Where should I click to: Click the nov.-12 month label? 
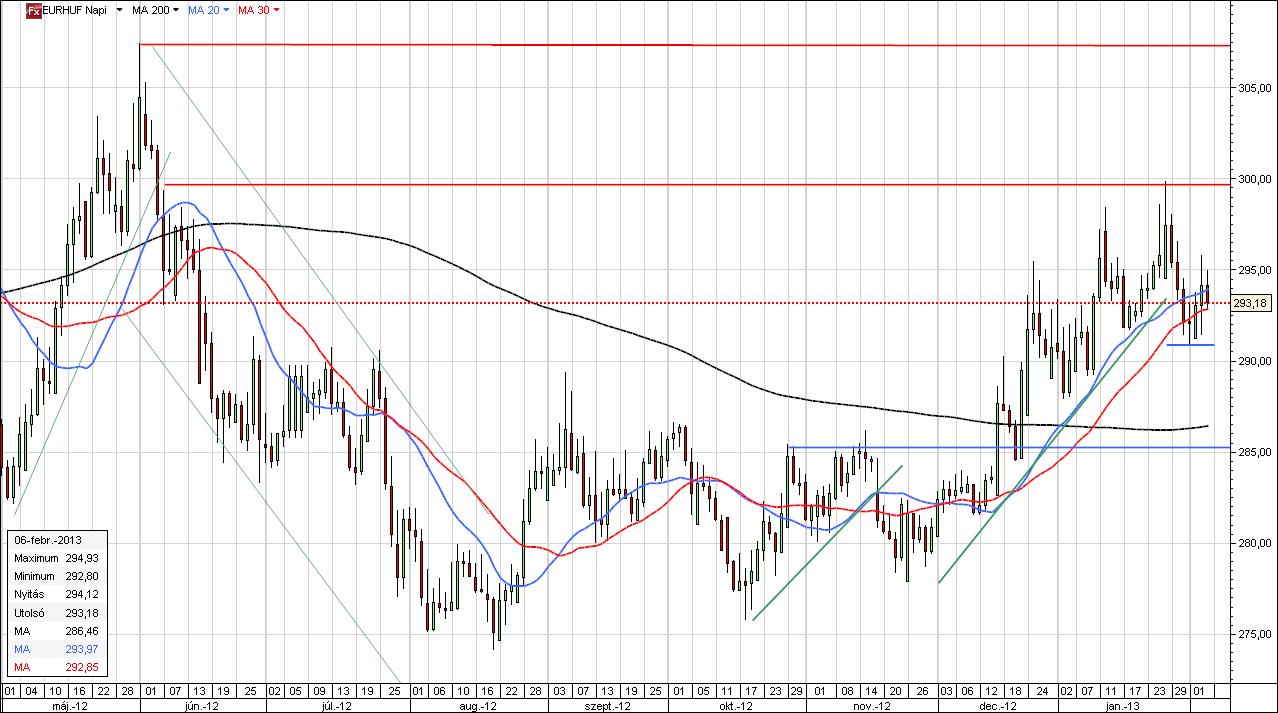pos(873,705)
